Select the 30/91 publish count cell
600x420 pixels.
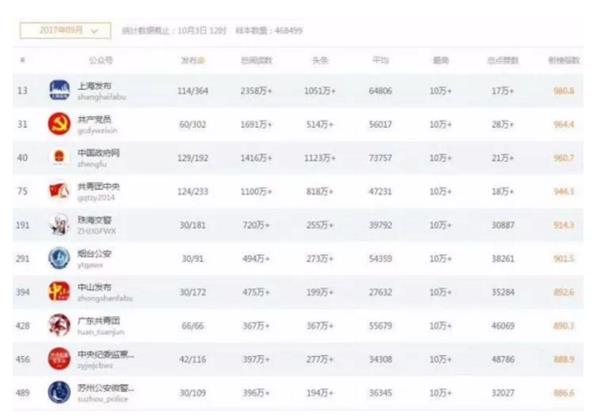click(193, 259)
